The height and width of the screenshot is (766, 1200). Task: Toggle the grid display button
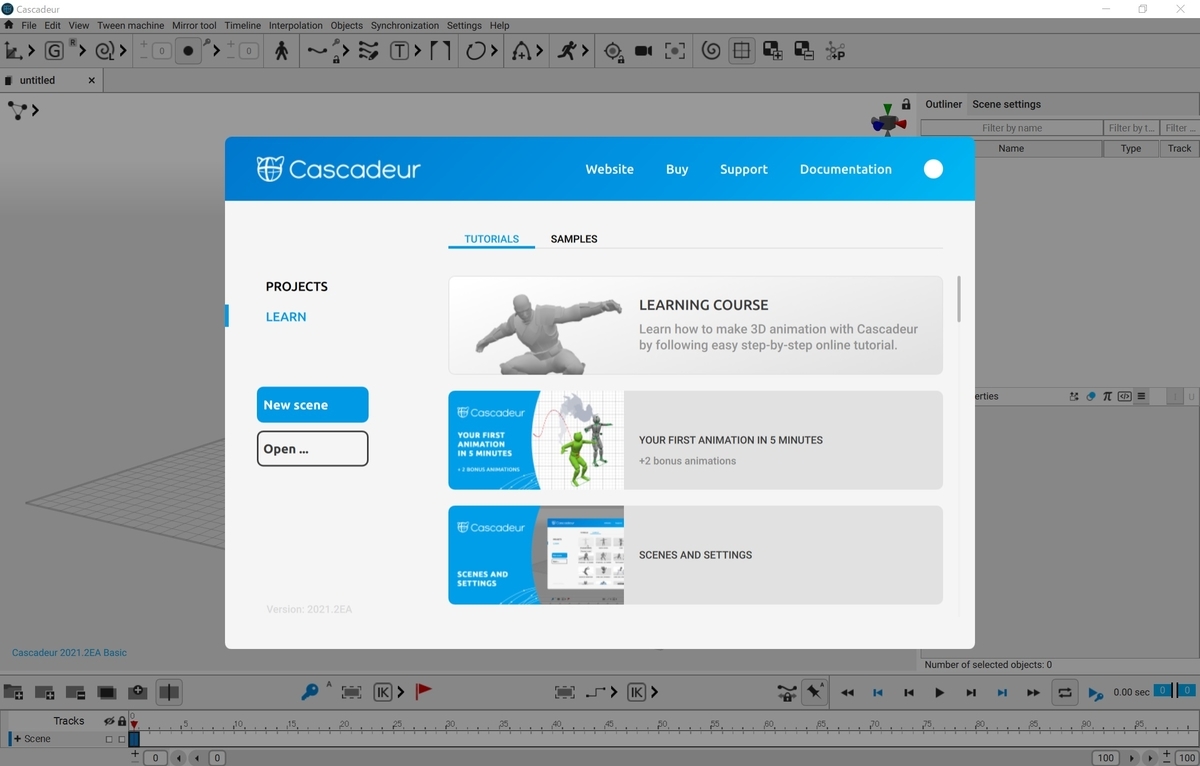click(742, 50)
